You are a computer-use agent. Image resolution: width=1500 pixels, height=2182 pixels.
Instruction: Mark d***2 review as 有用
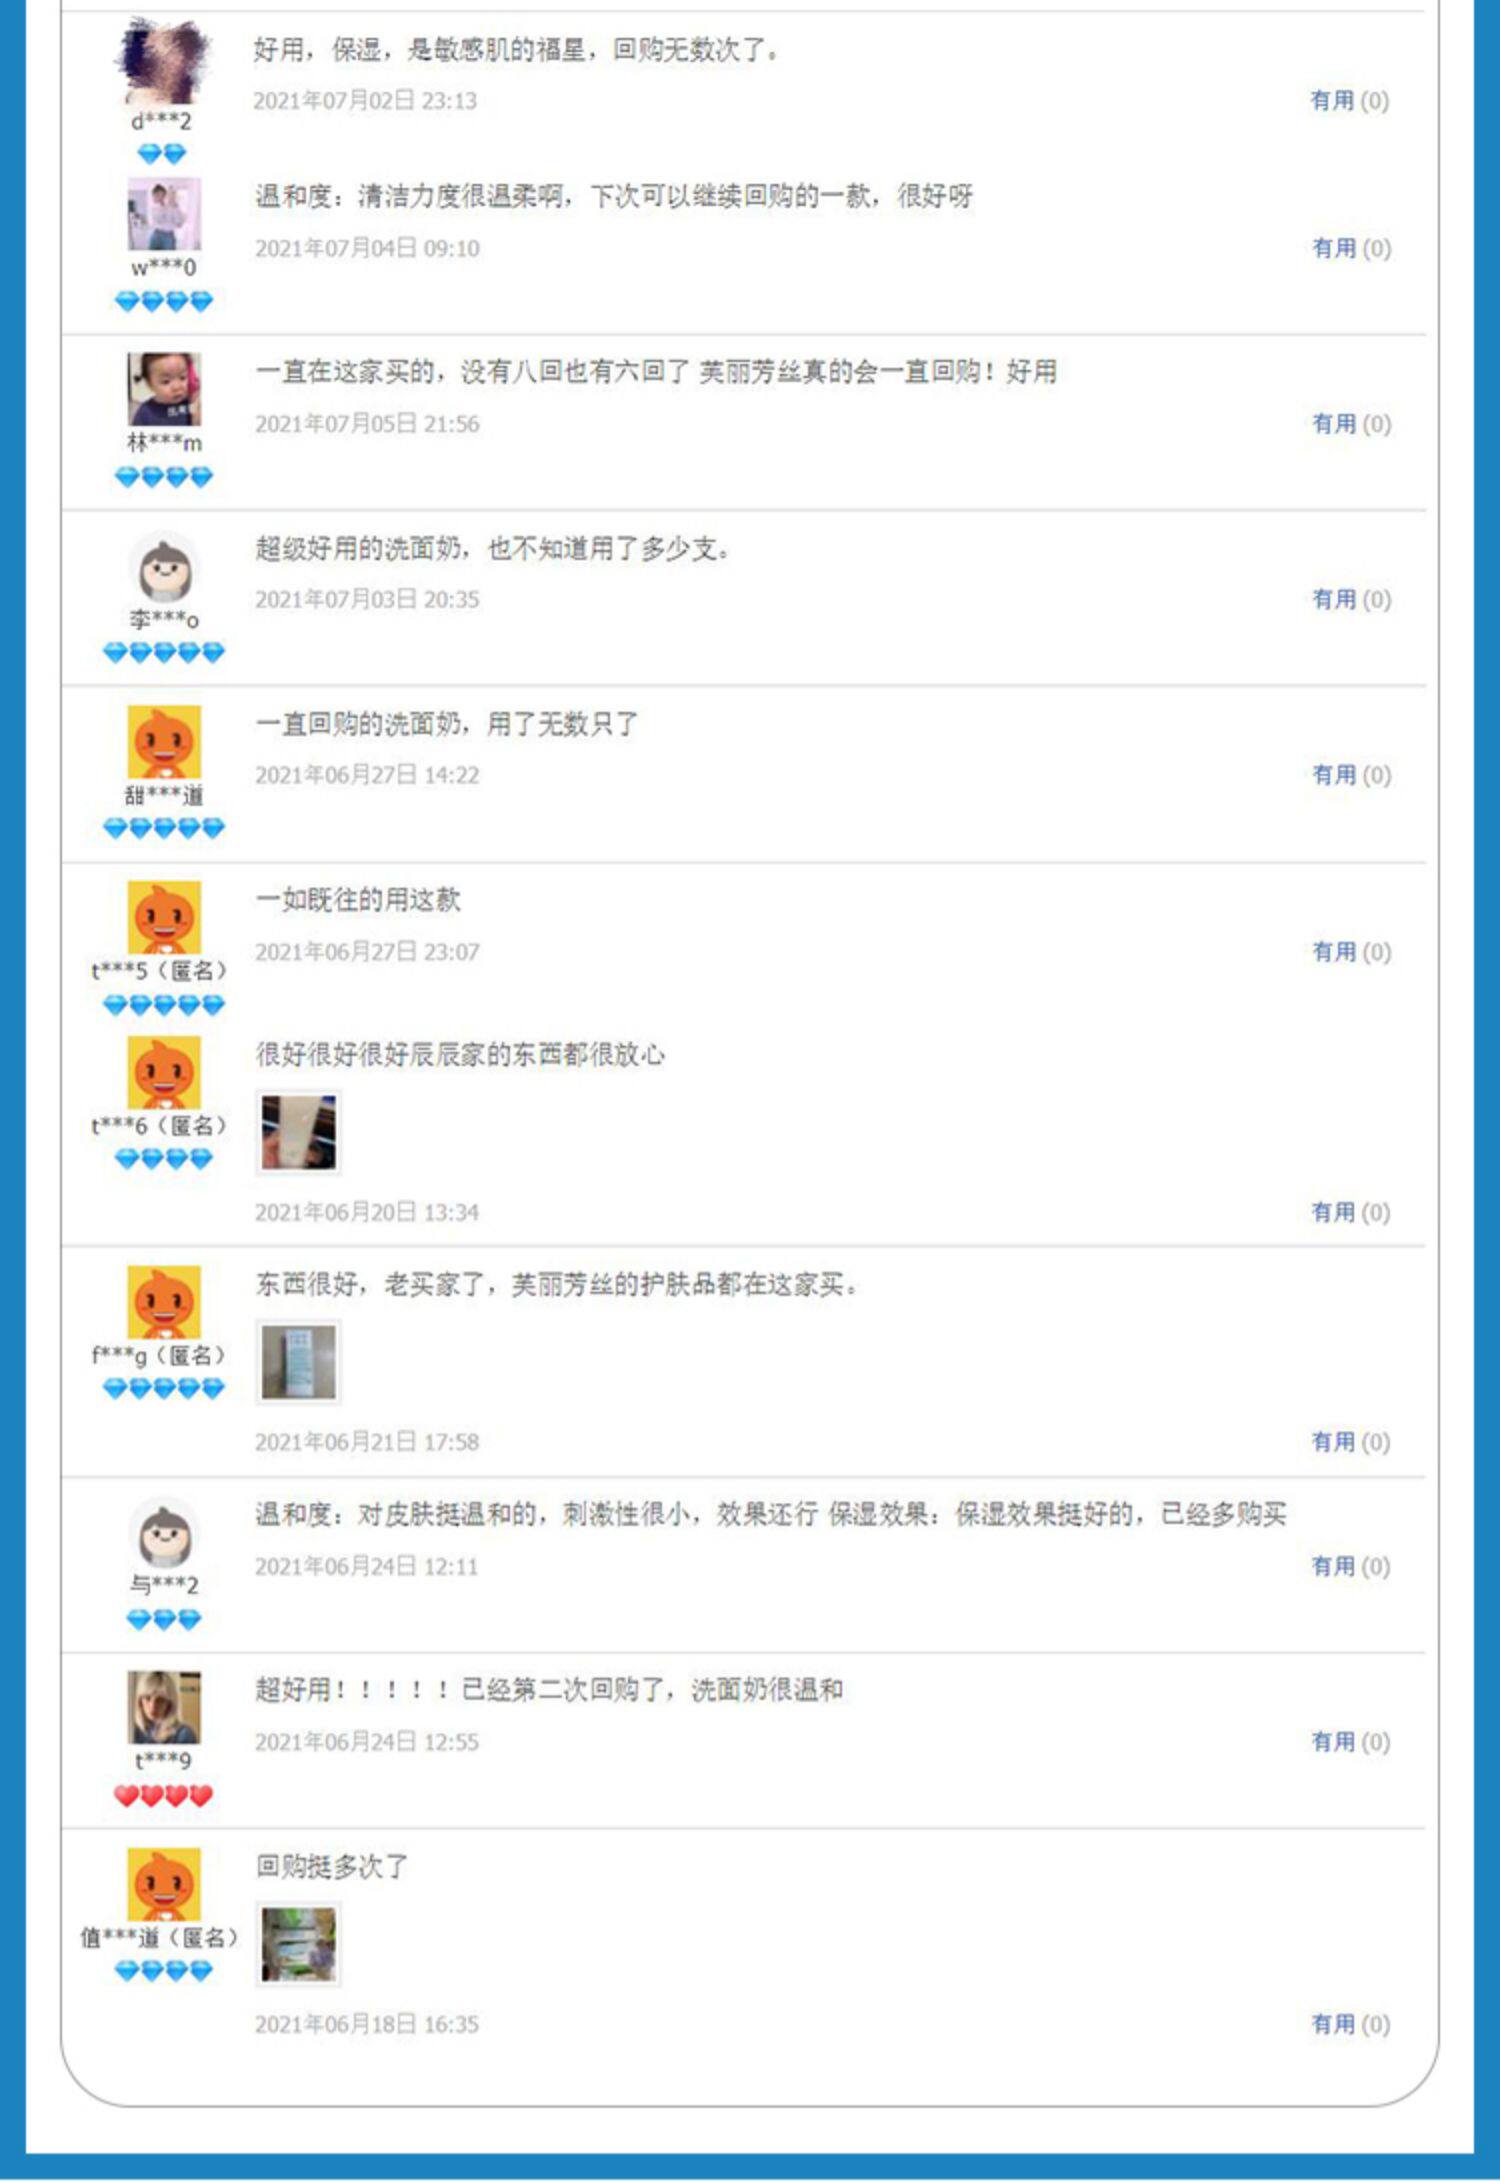click(x=1349, y=100)
